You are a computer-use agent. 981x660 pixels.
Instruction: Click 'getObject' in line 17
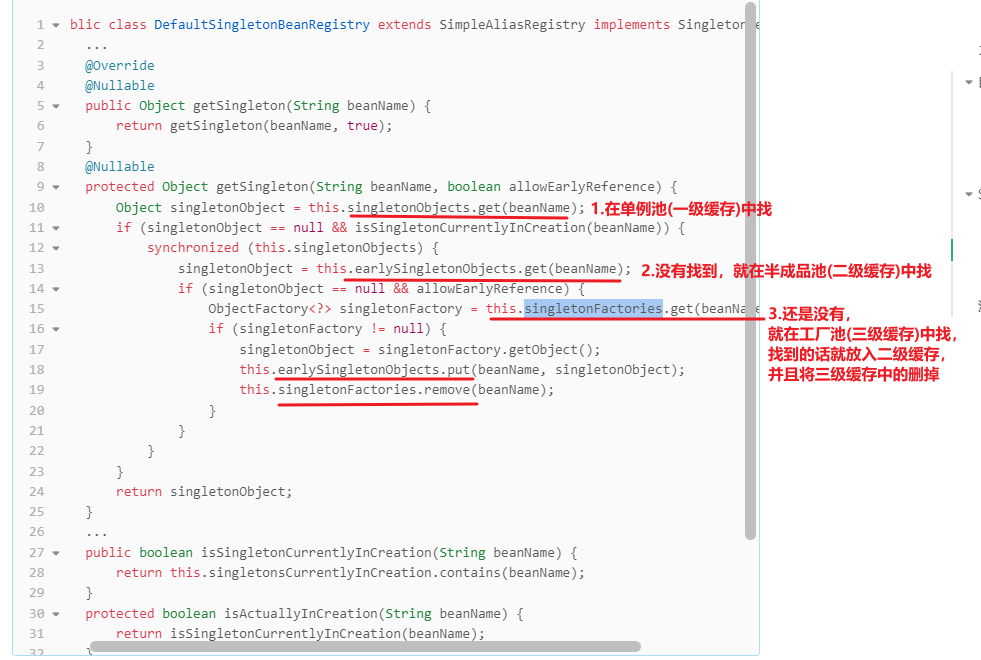click(x=543, y=350)
